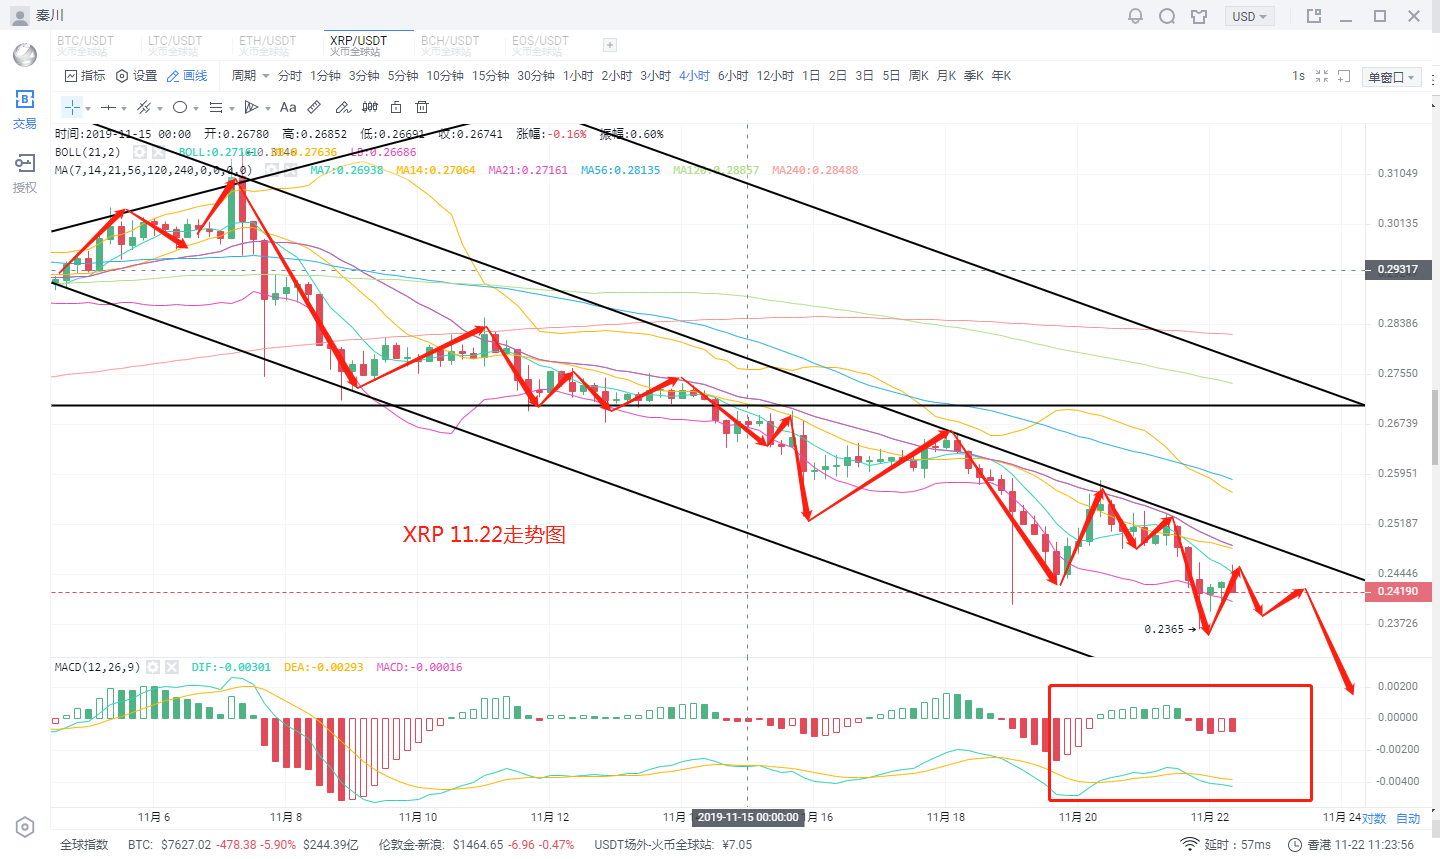
Task: Add a new pair tab with plus icon
Action: pyautogui.click(x=610, y=45)
